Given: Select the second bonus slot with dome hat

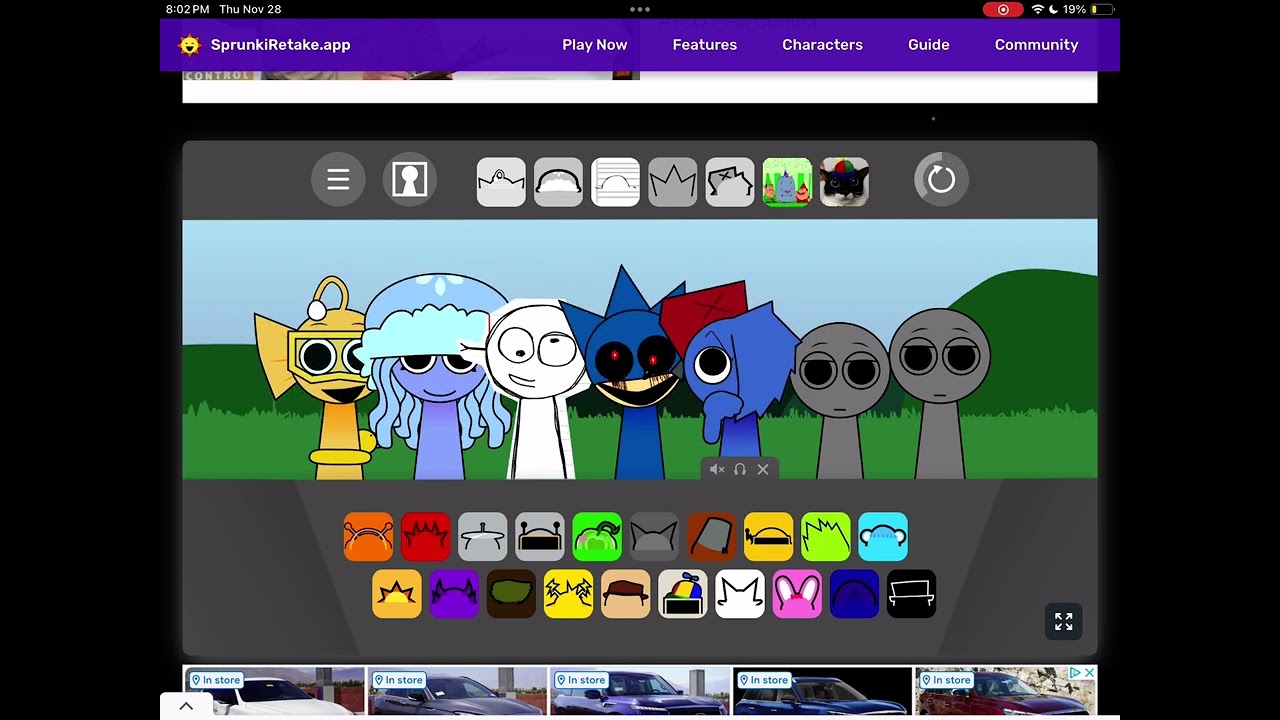Looking at the screenshot, I should pos(558,182).
